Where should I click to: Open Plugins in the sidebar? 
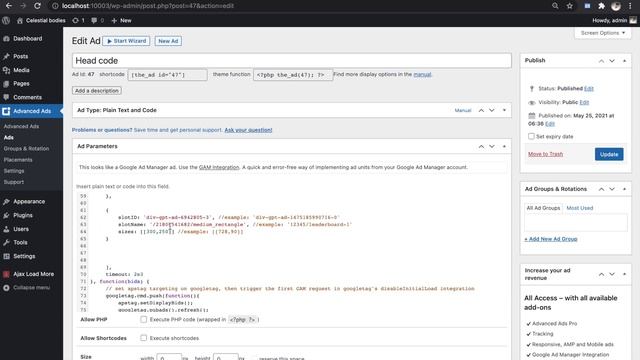click(23, 216)
